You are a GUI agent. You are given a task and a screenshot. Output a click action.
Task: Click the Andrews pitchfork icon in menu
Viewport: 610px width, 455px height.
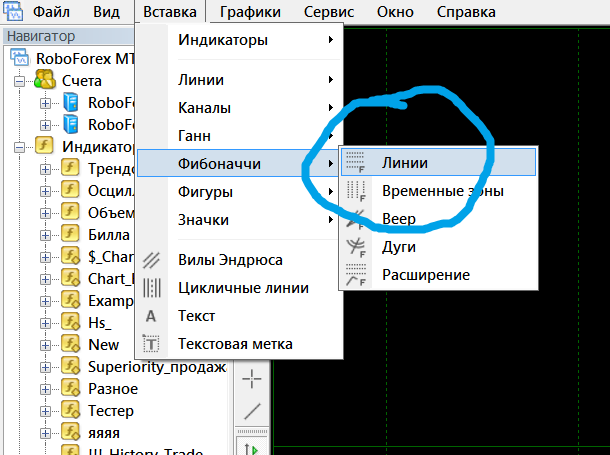pyautogui.click(x=151, y=260)
